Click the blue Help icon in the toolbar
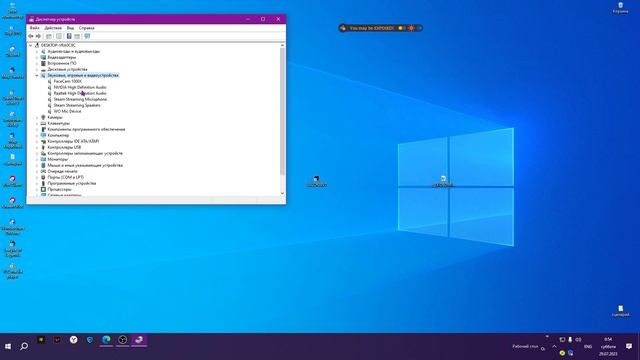This screenshot has height=360, width=640. tap(69, 36)
